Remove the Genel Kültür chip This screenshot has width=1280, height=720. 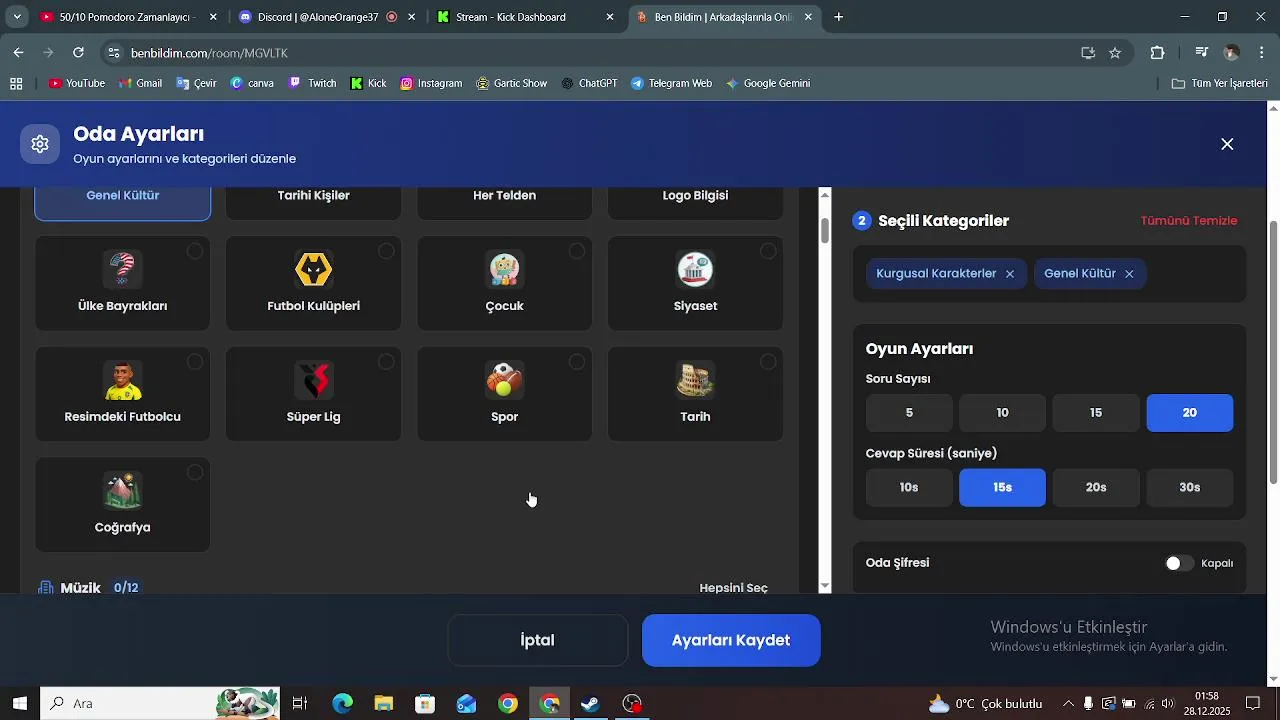point(1129,274)
